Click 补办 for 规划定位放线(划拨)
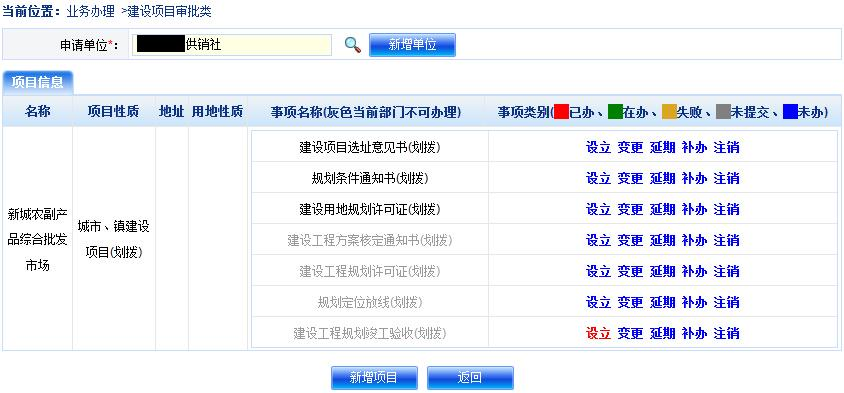This screenshot has width=844, height=393. 694,302
